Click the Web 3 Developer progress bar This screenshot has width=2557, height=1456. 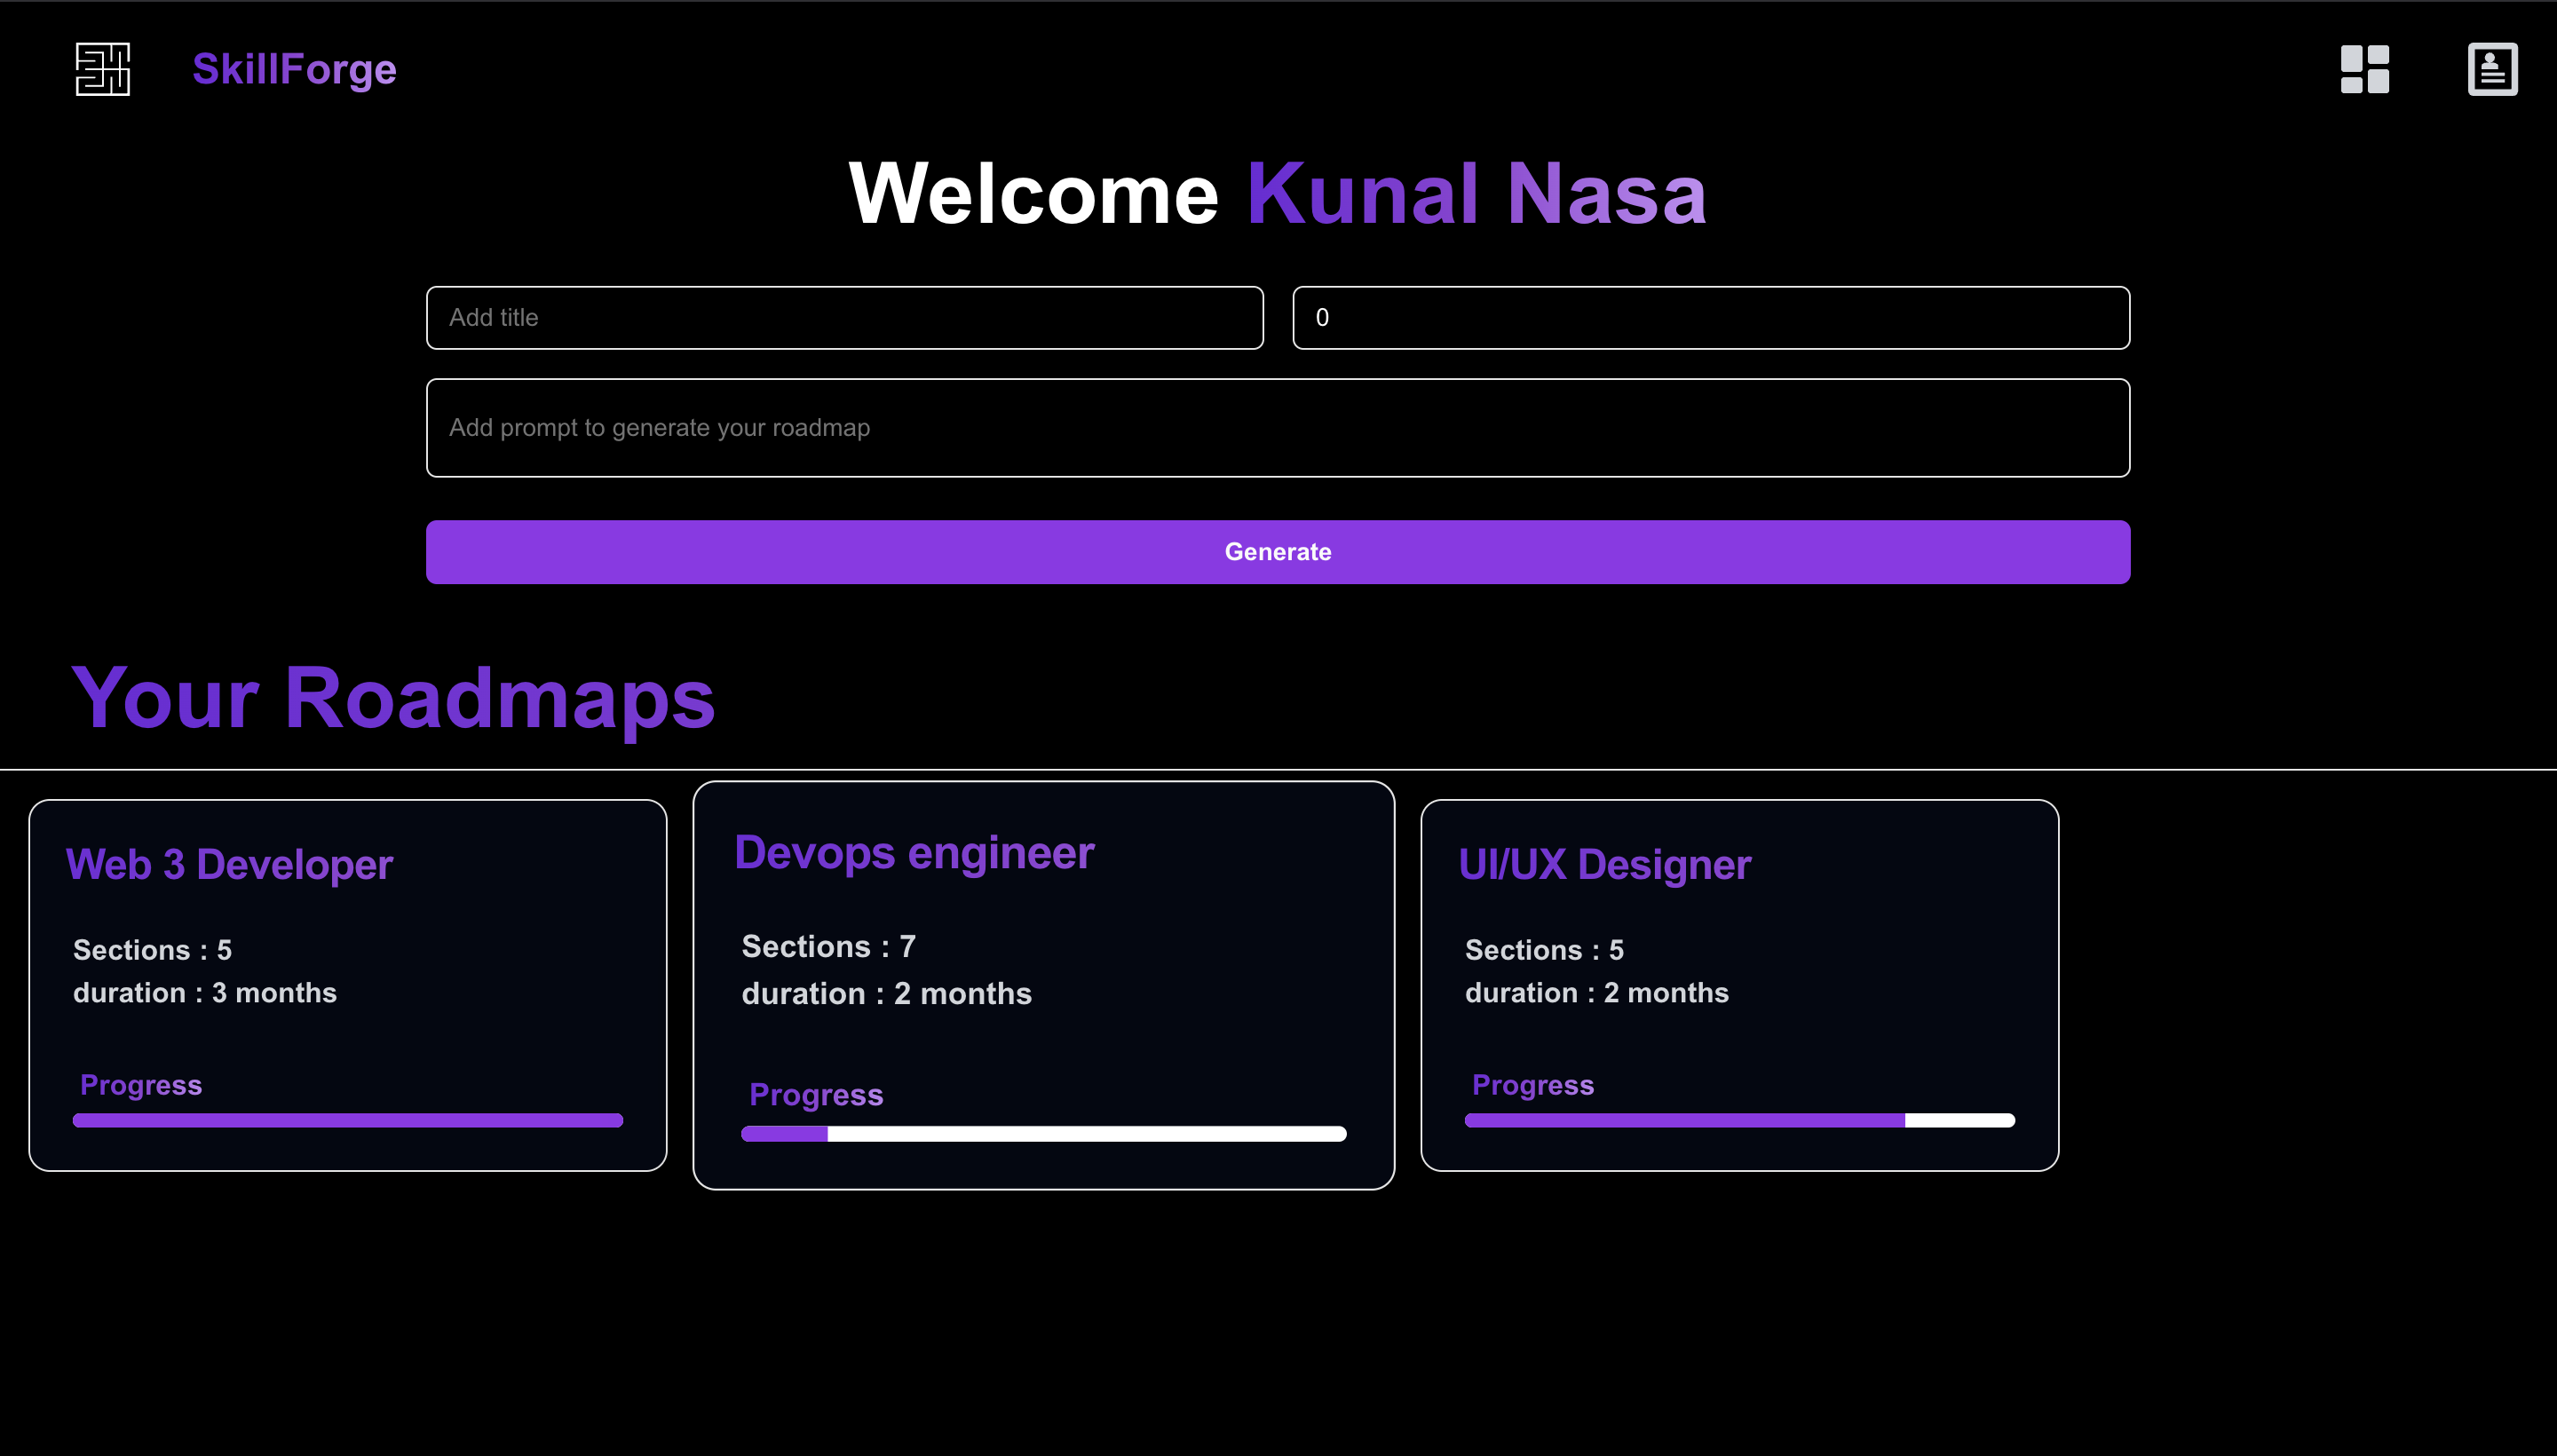point(347,1120)
